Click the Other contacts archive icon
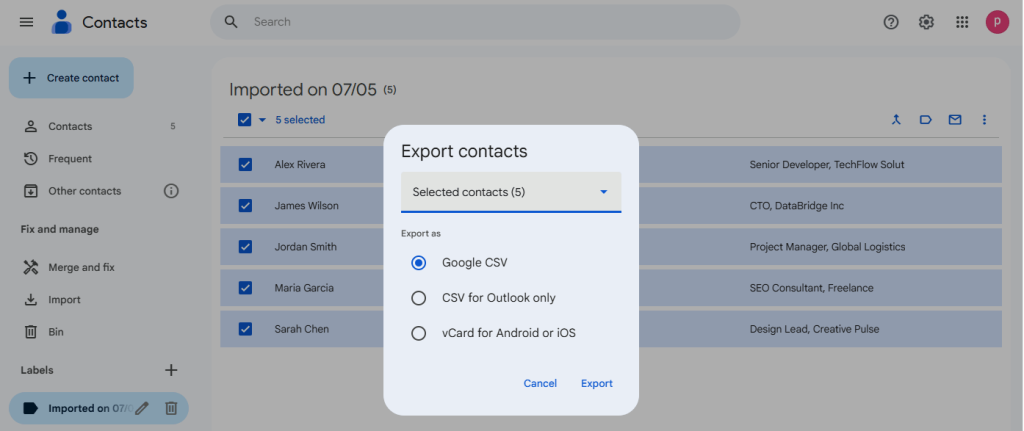 (31, 191)
